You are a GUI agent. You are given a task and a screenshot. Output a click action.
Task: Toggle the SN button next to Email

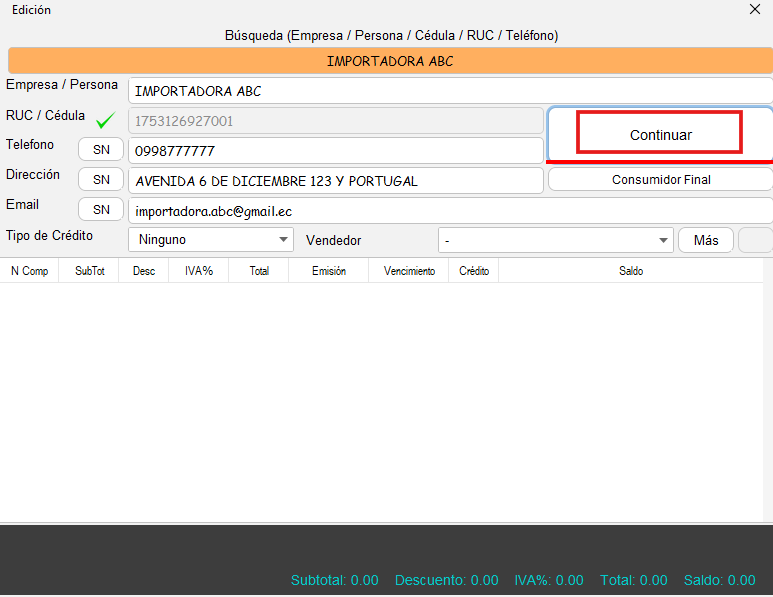click(101, 210)
